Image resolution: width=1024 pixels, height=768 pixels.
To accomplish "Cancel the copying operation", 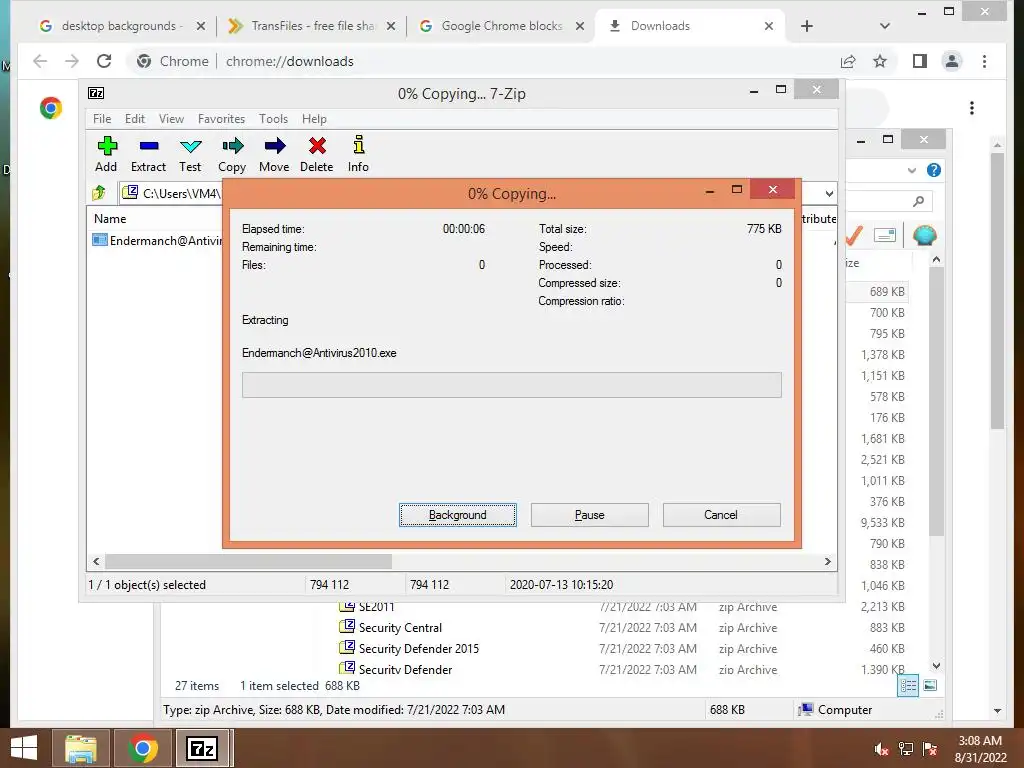I will [x=722, y=515].
